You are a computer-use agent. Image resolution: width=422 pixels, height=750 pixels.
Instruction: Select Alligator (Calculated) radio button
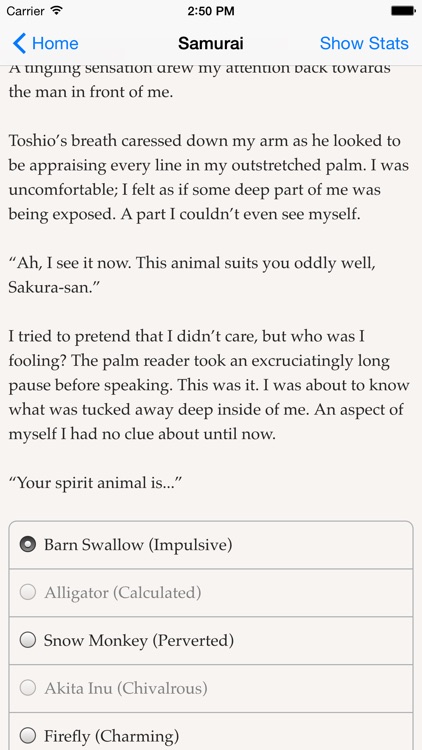point(28,592)
